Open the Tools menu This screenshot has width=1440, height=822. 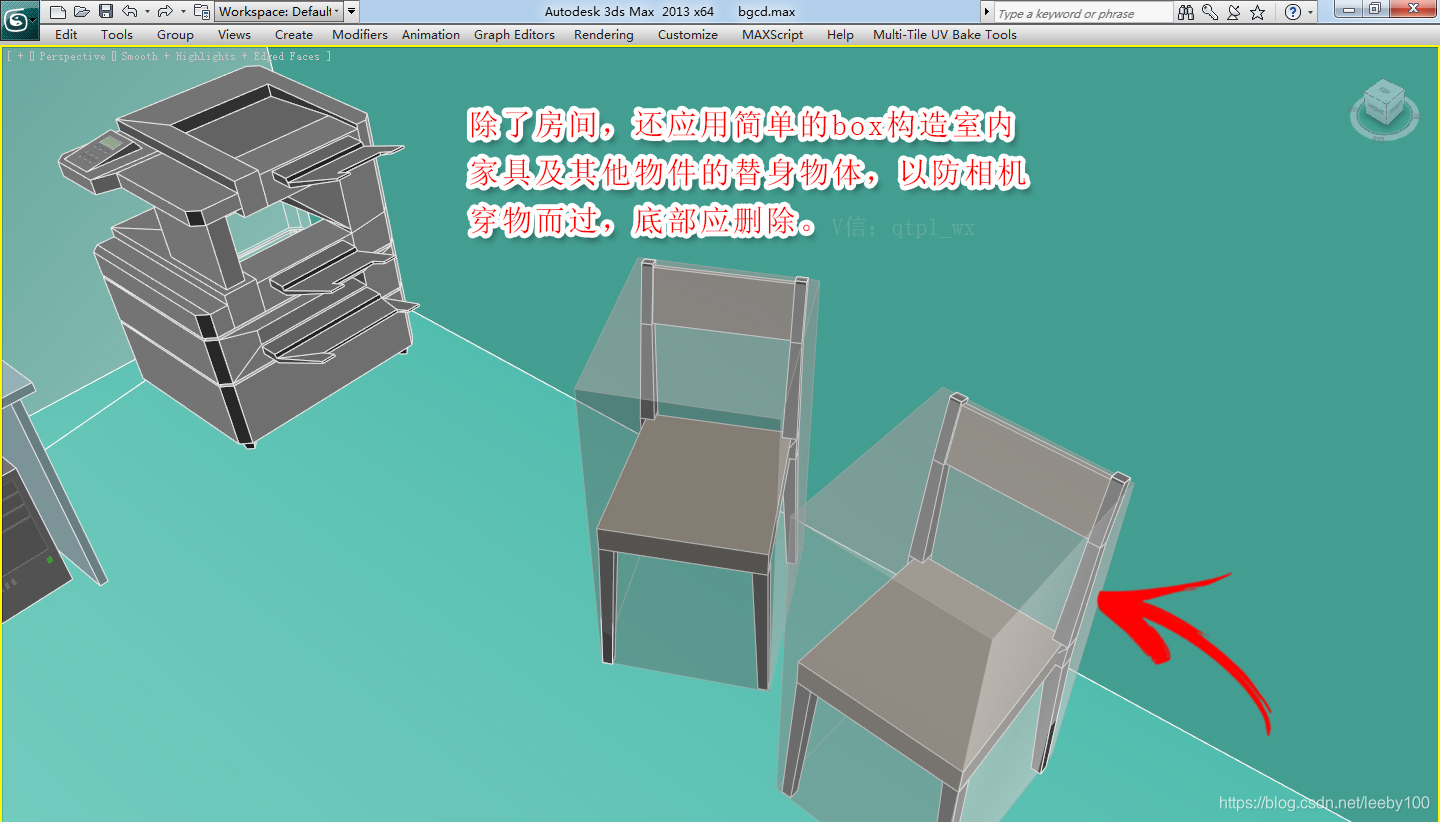click(117, 34)
